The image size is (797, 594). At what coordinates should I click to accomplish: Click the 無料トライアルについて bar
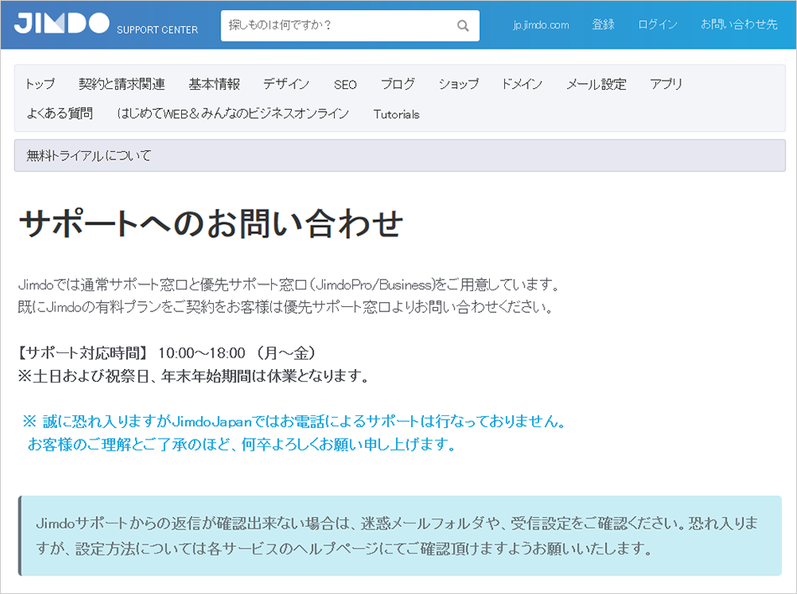pyautogui.click(x=400, y=155)
